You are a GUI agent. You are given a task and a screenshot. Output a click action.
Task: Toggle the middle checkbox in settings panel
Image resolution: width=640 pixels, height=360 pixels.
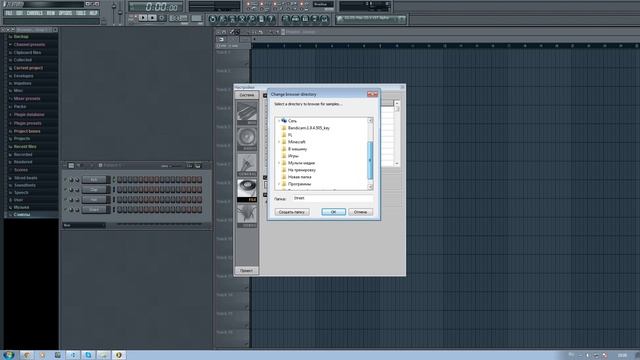click(265, 178)
